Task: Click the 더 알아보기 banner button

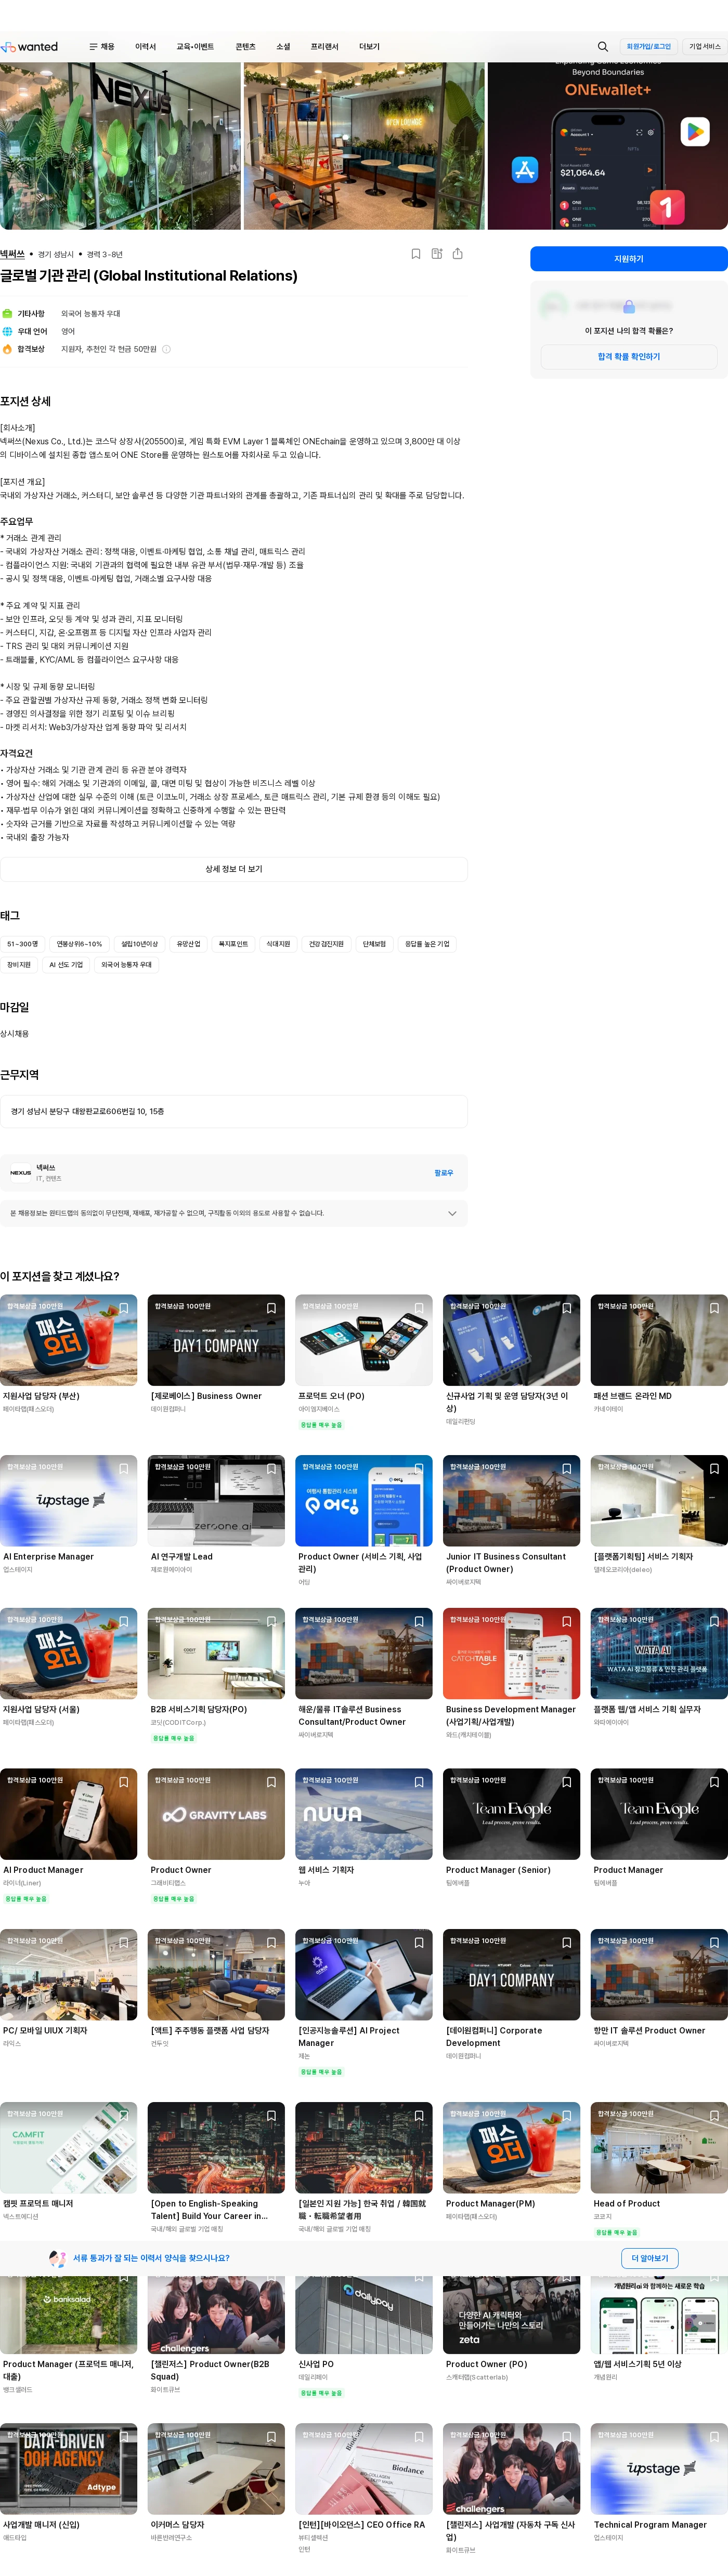Action: (650, 2258)
